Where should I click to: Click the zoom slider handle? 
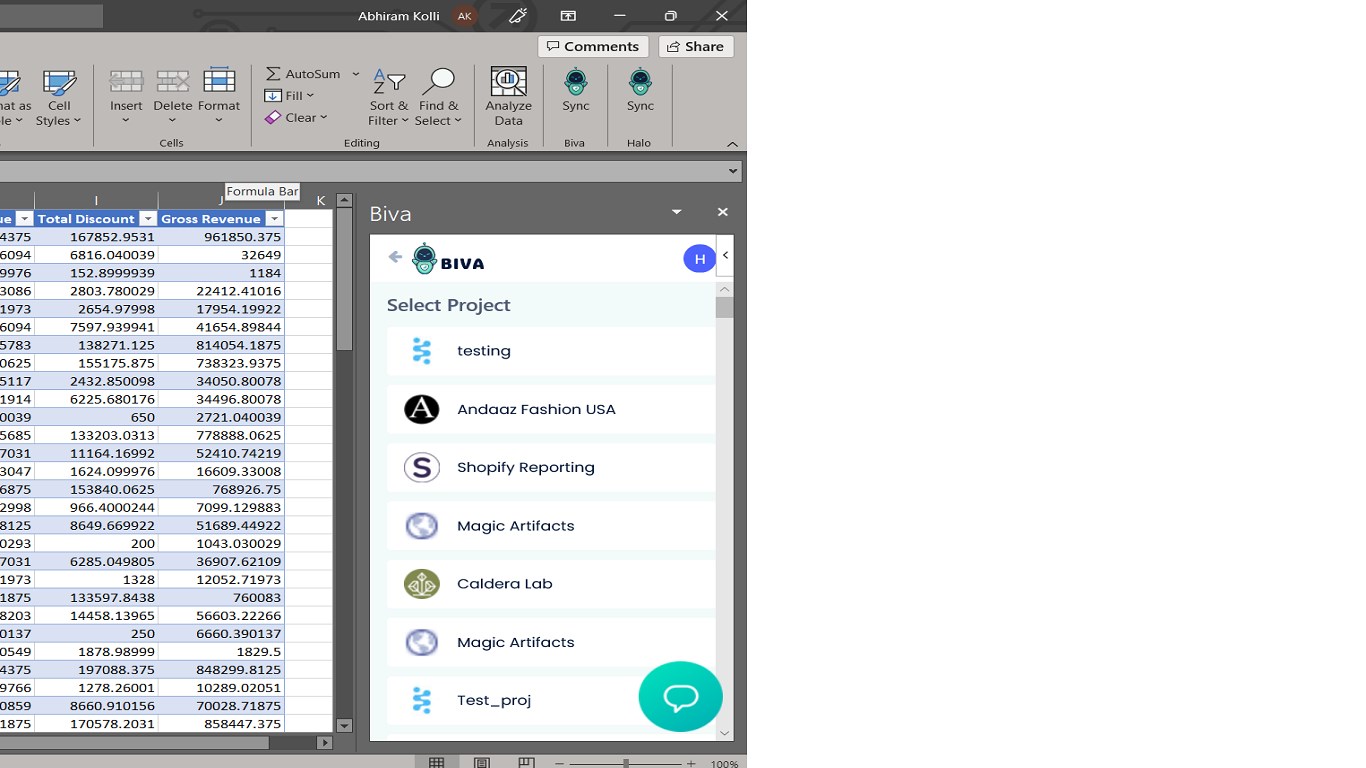[626, 764]
